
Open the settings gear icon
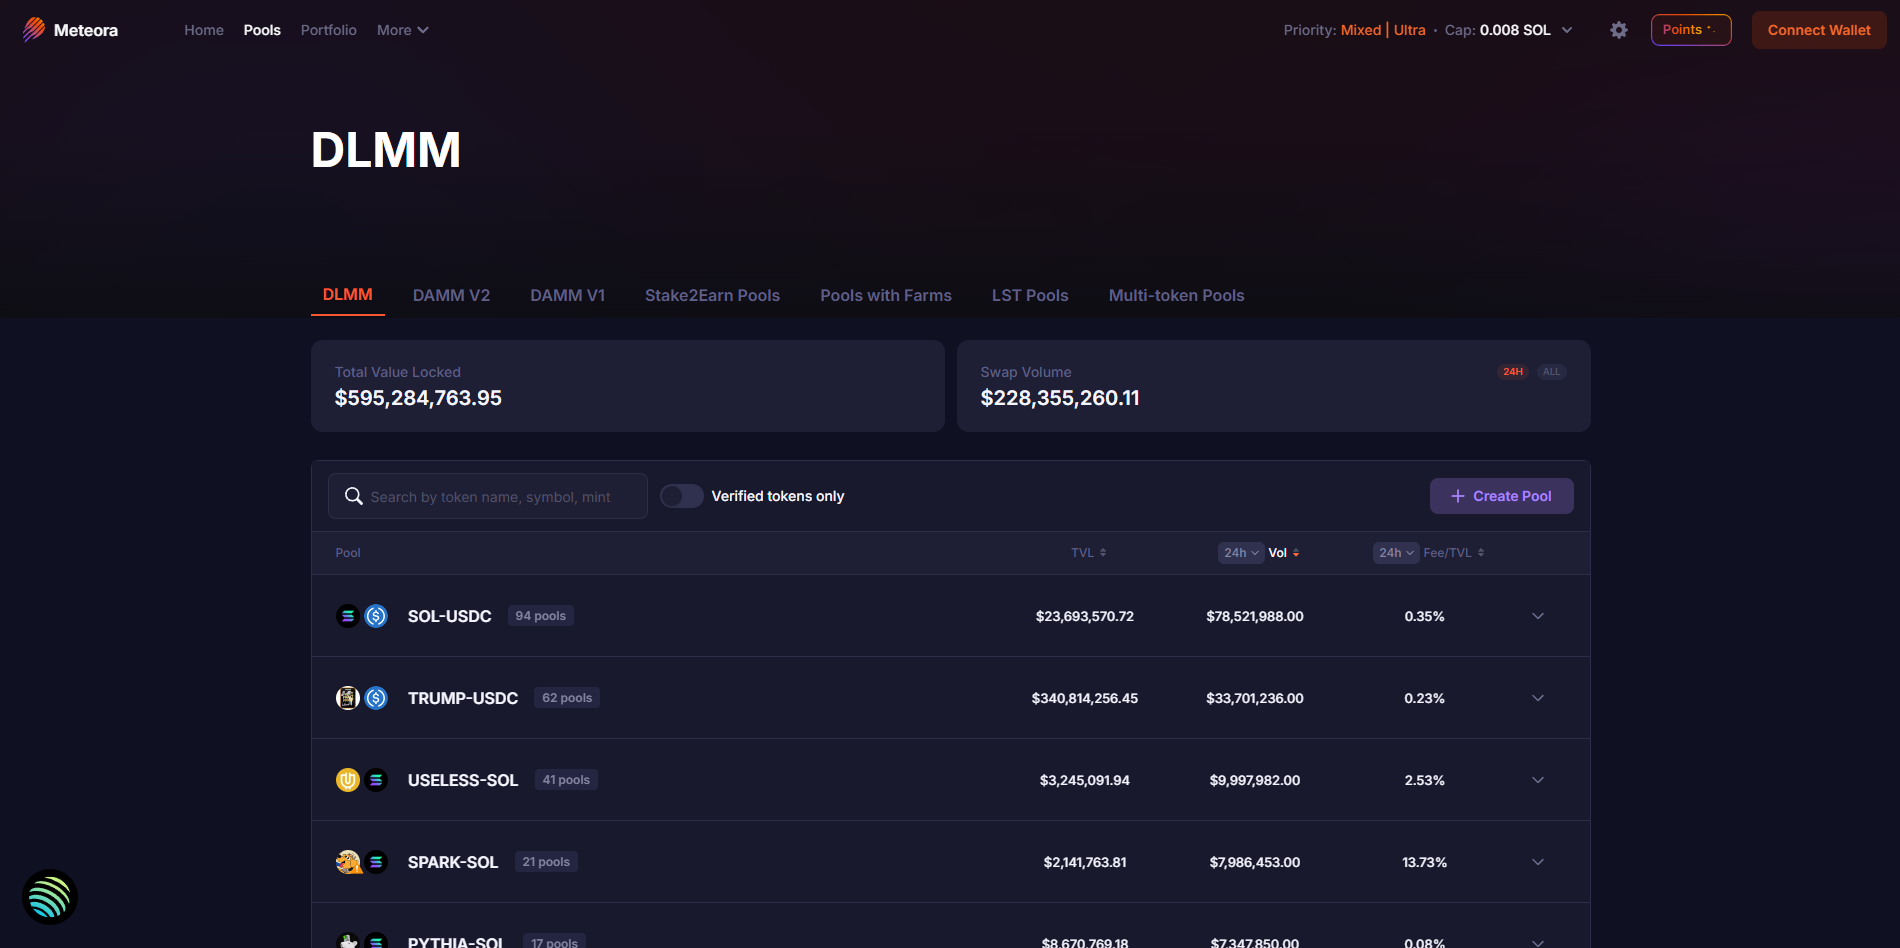coord(1618,30)
